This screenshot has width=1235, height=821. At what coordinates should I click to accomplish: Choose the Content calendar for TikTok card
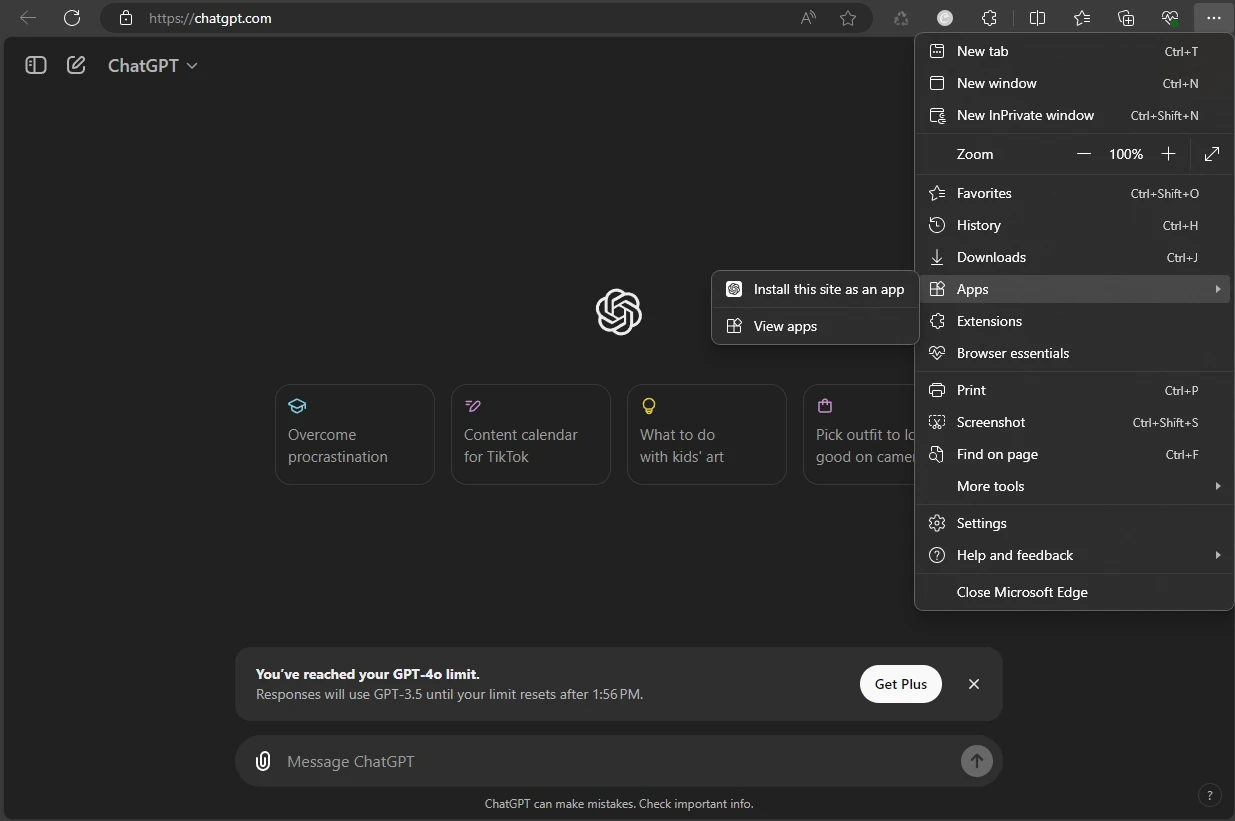531,434
